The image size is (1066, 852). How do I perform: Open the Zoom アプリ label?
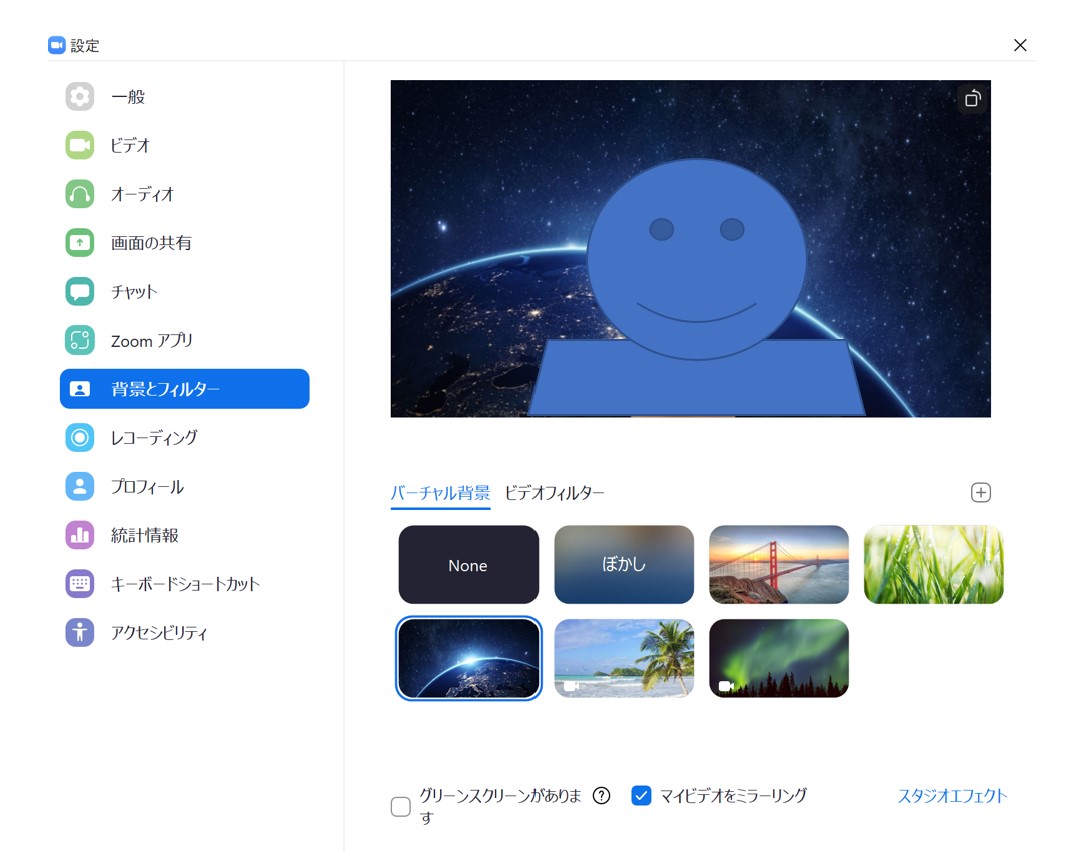point(152,341)
